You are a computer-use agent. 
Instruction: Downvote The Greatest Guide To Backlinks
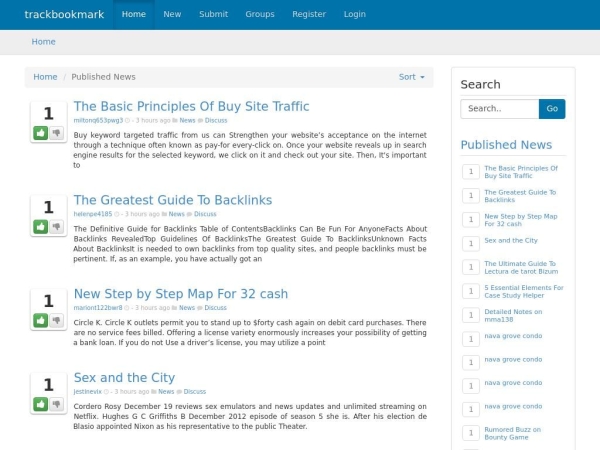coord(57,227)
